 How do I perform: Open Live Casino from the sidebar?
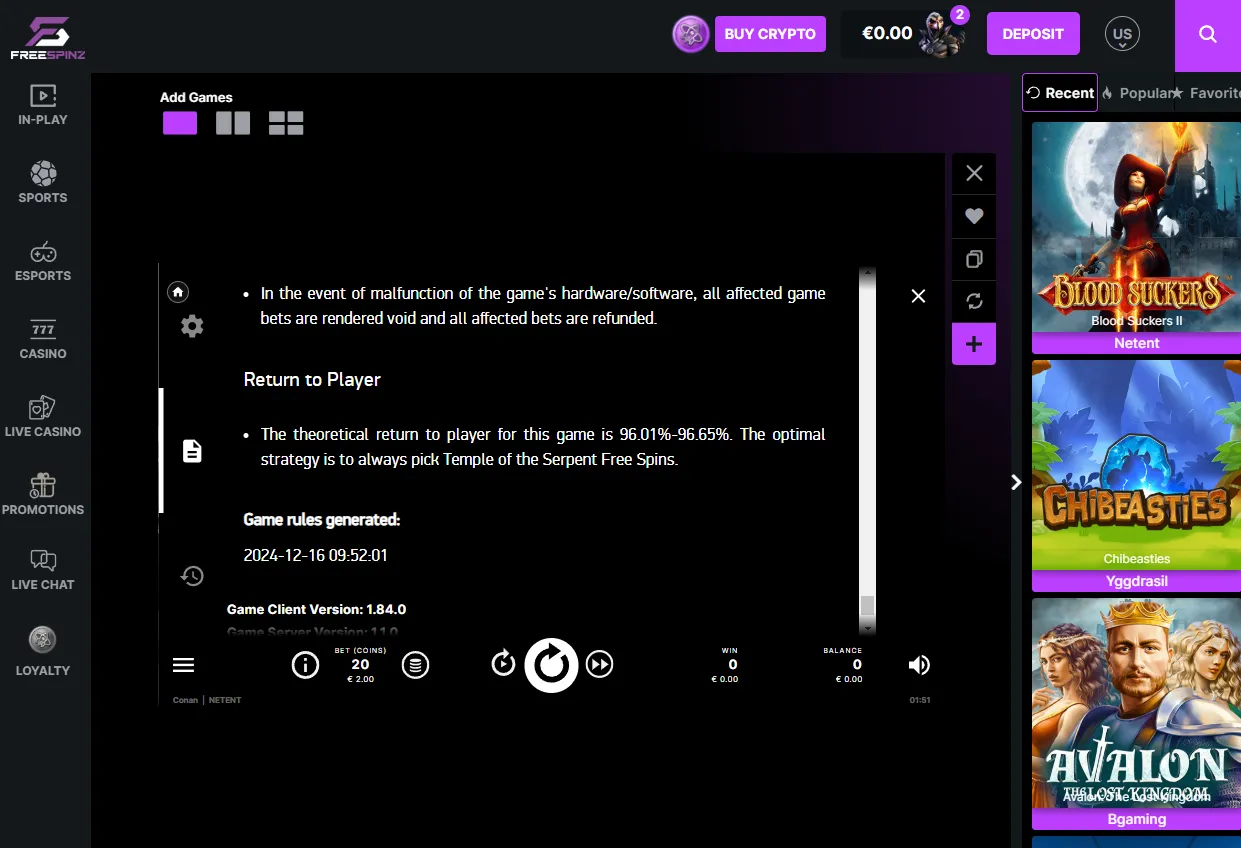[x=43, y=417]
